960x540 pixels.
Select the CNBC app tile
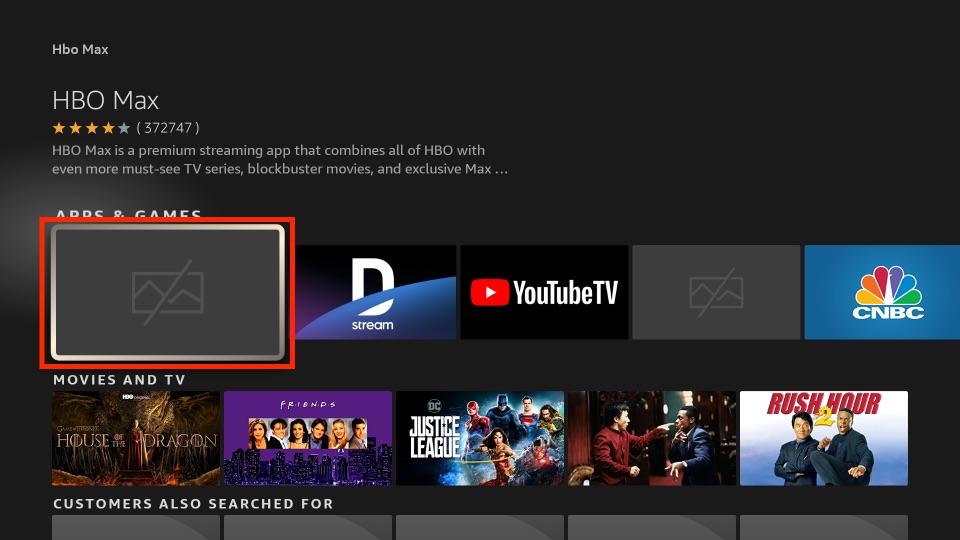pyautogui.click(x=882, y=292)
